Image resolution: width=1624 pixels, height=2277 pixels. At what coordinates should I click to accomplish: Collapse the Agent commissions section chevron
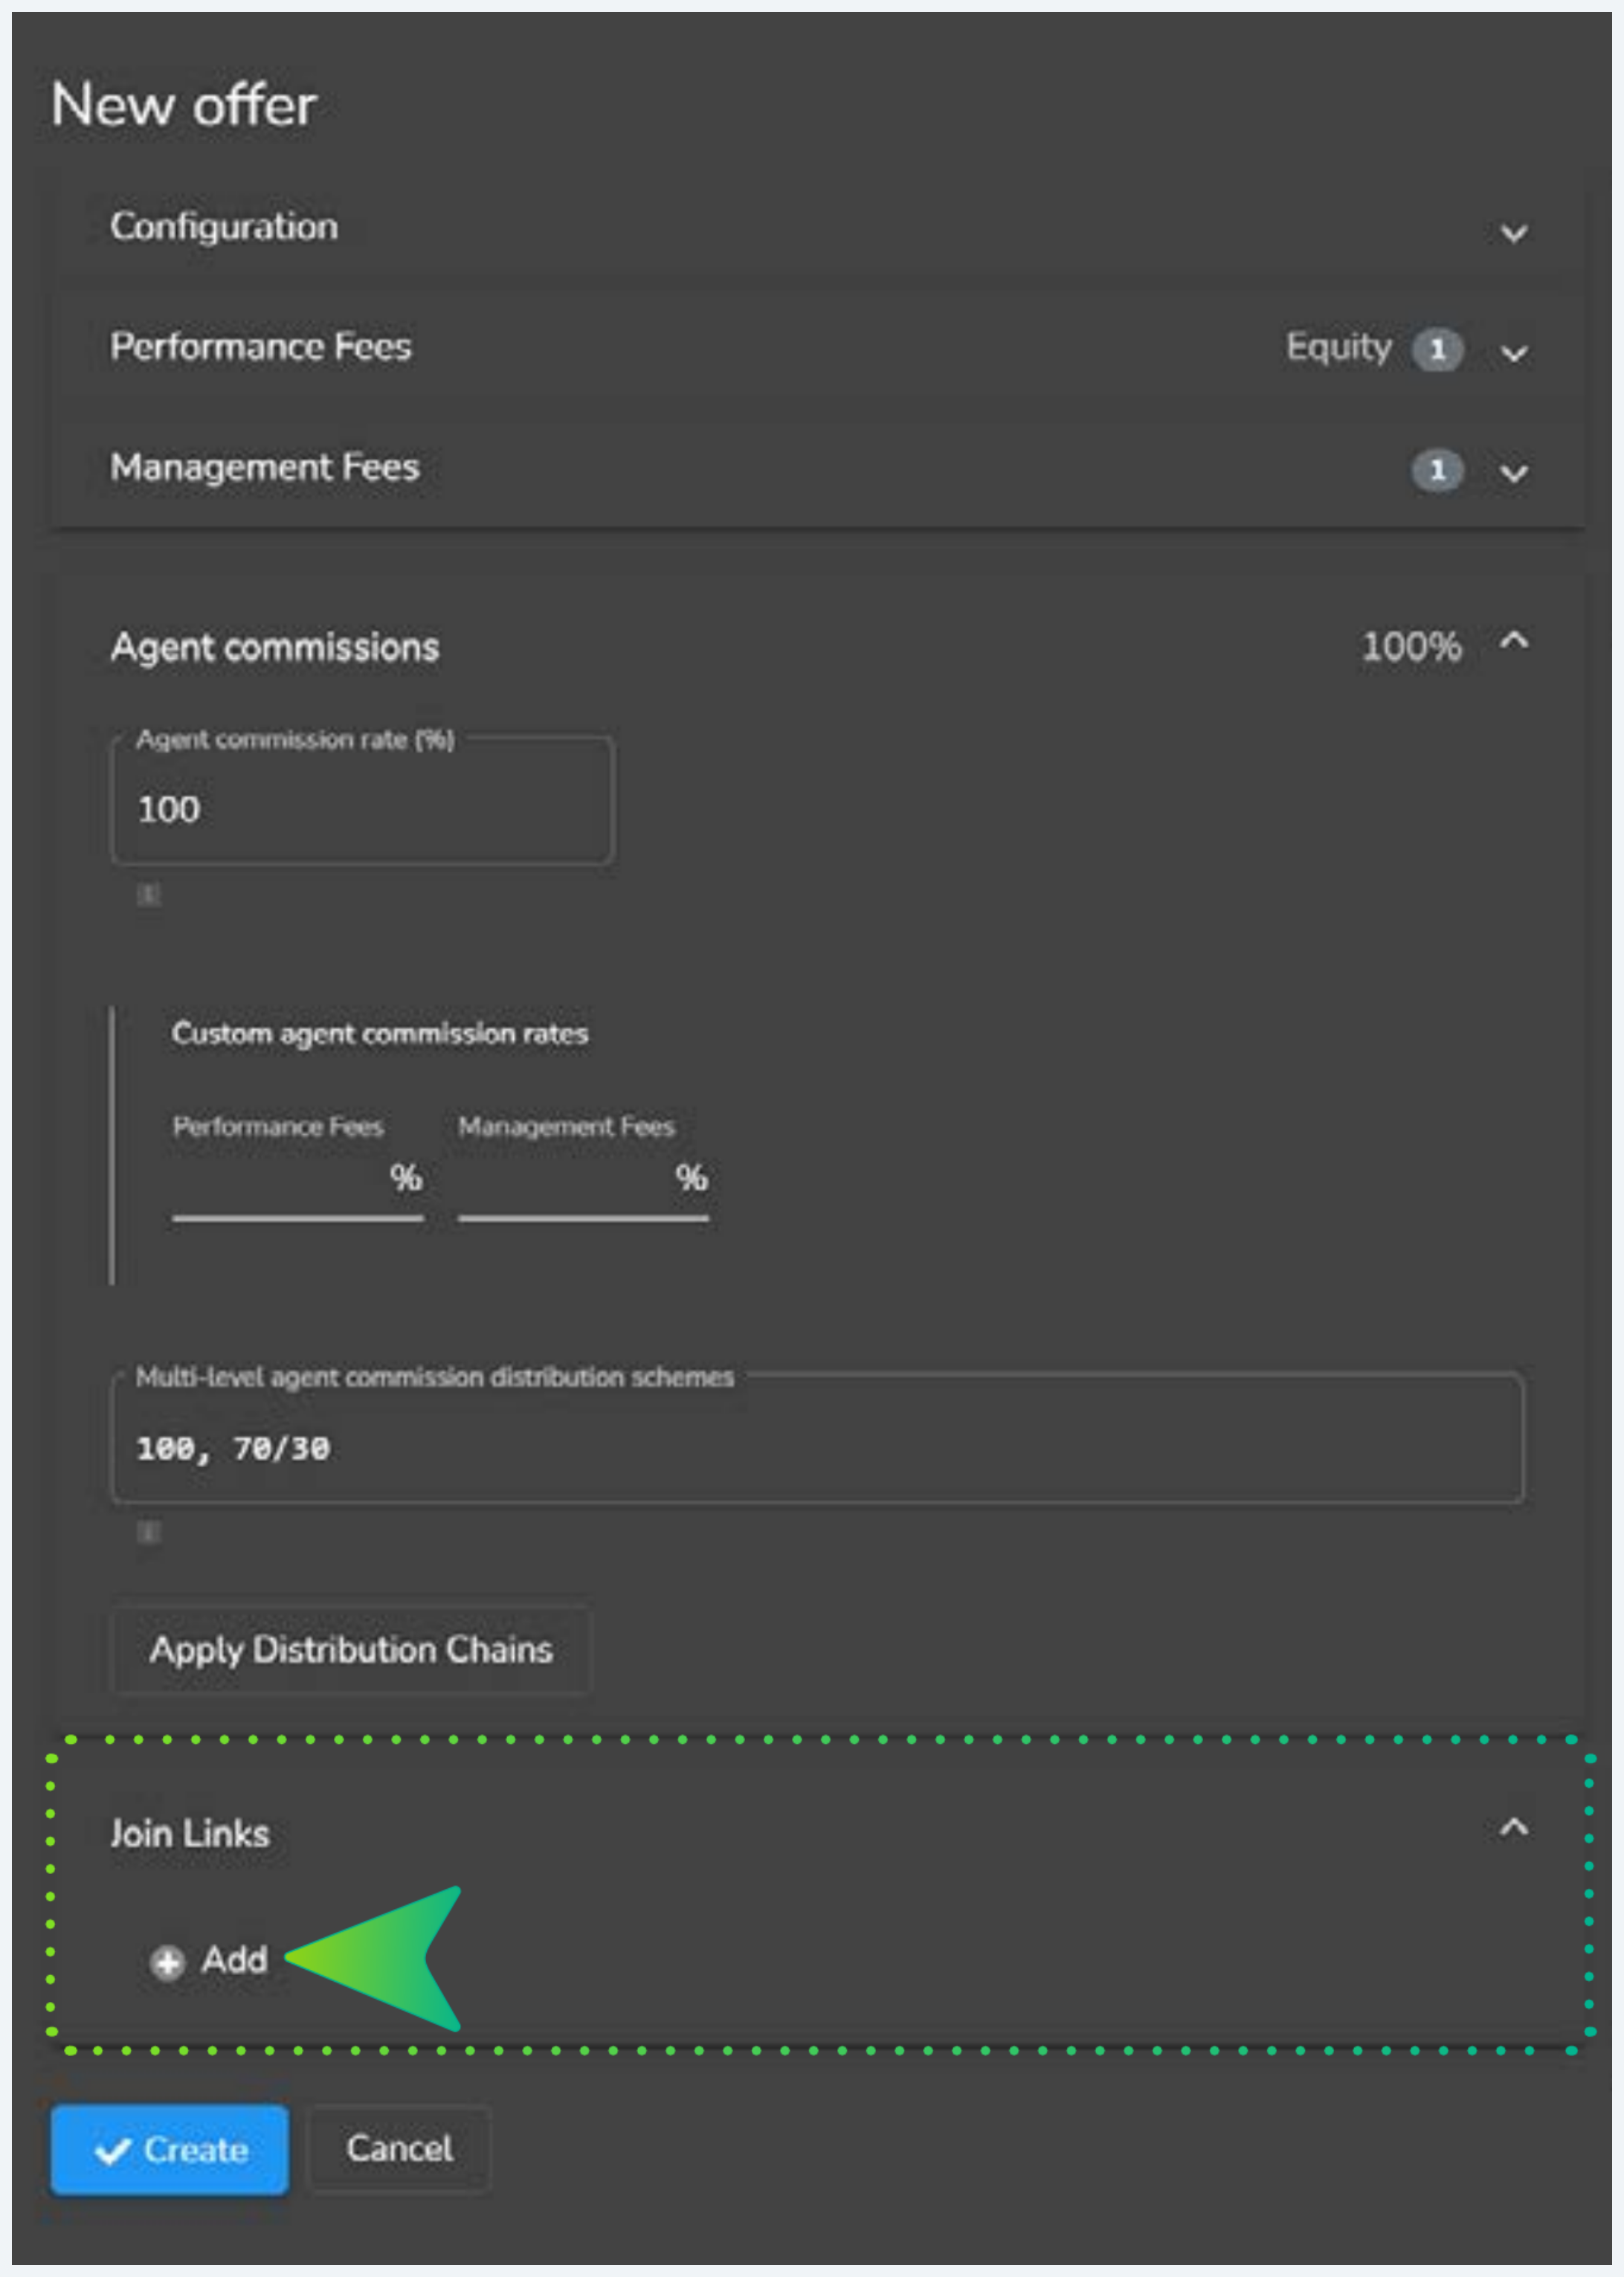pyautogui.click(x=1513, y=640)
